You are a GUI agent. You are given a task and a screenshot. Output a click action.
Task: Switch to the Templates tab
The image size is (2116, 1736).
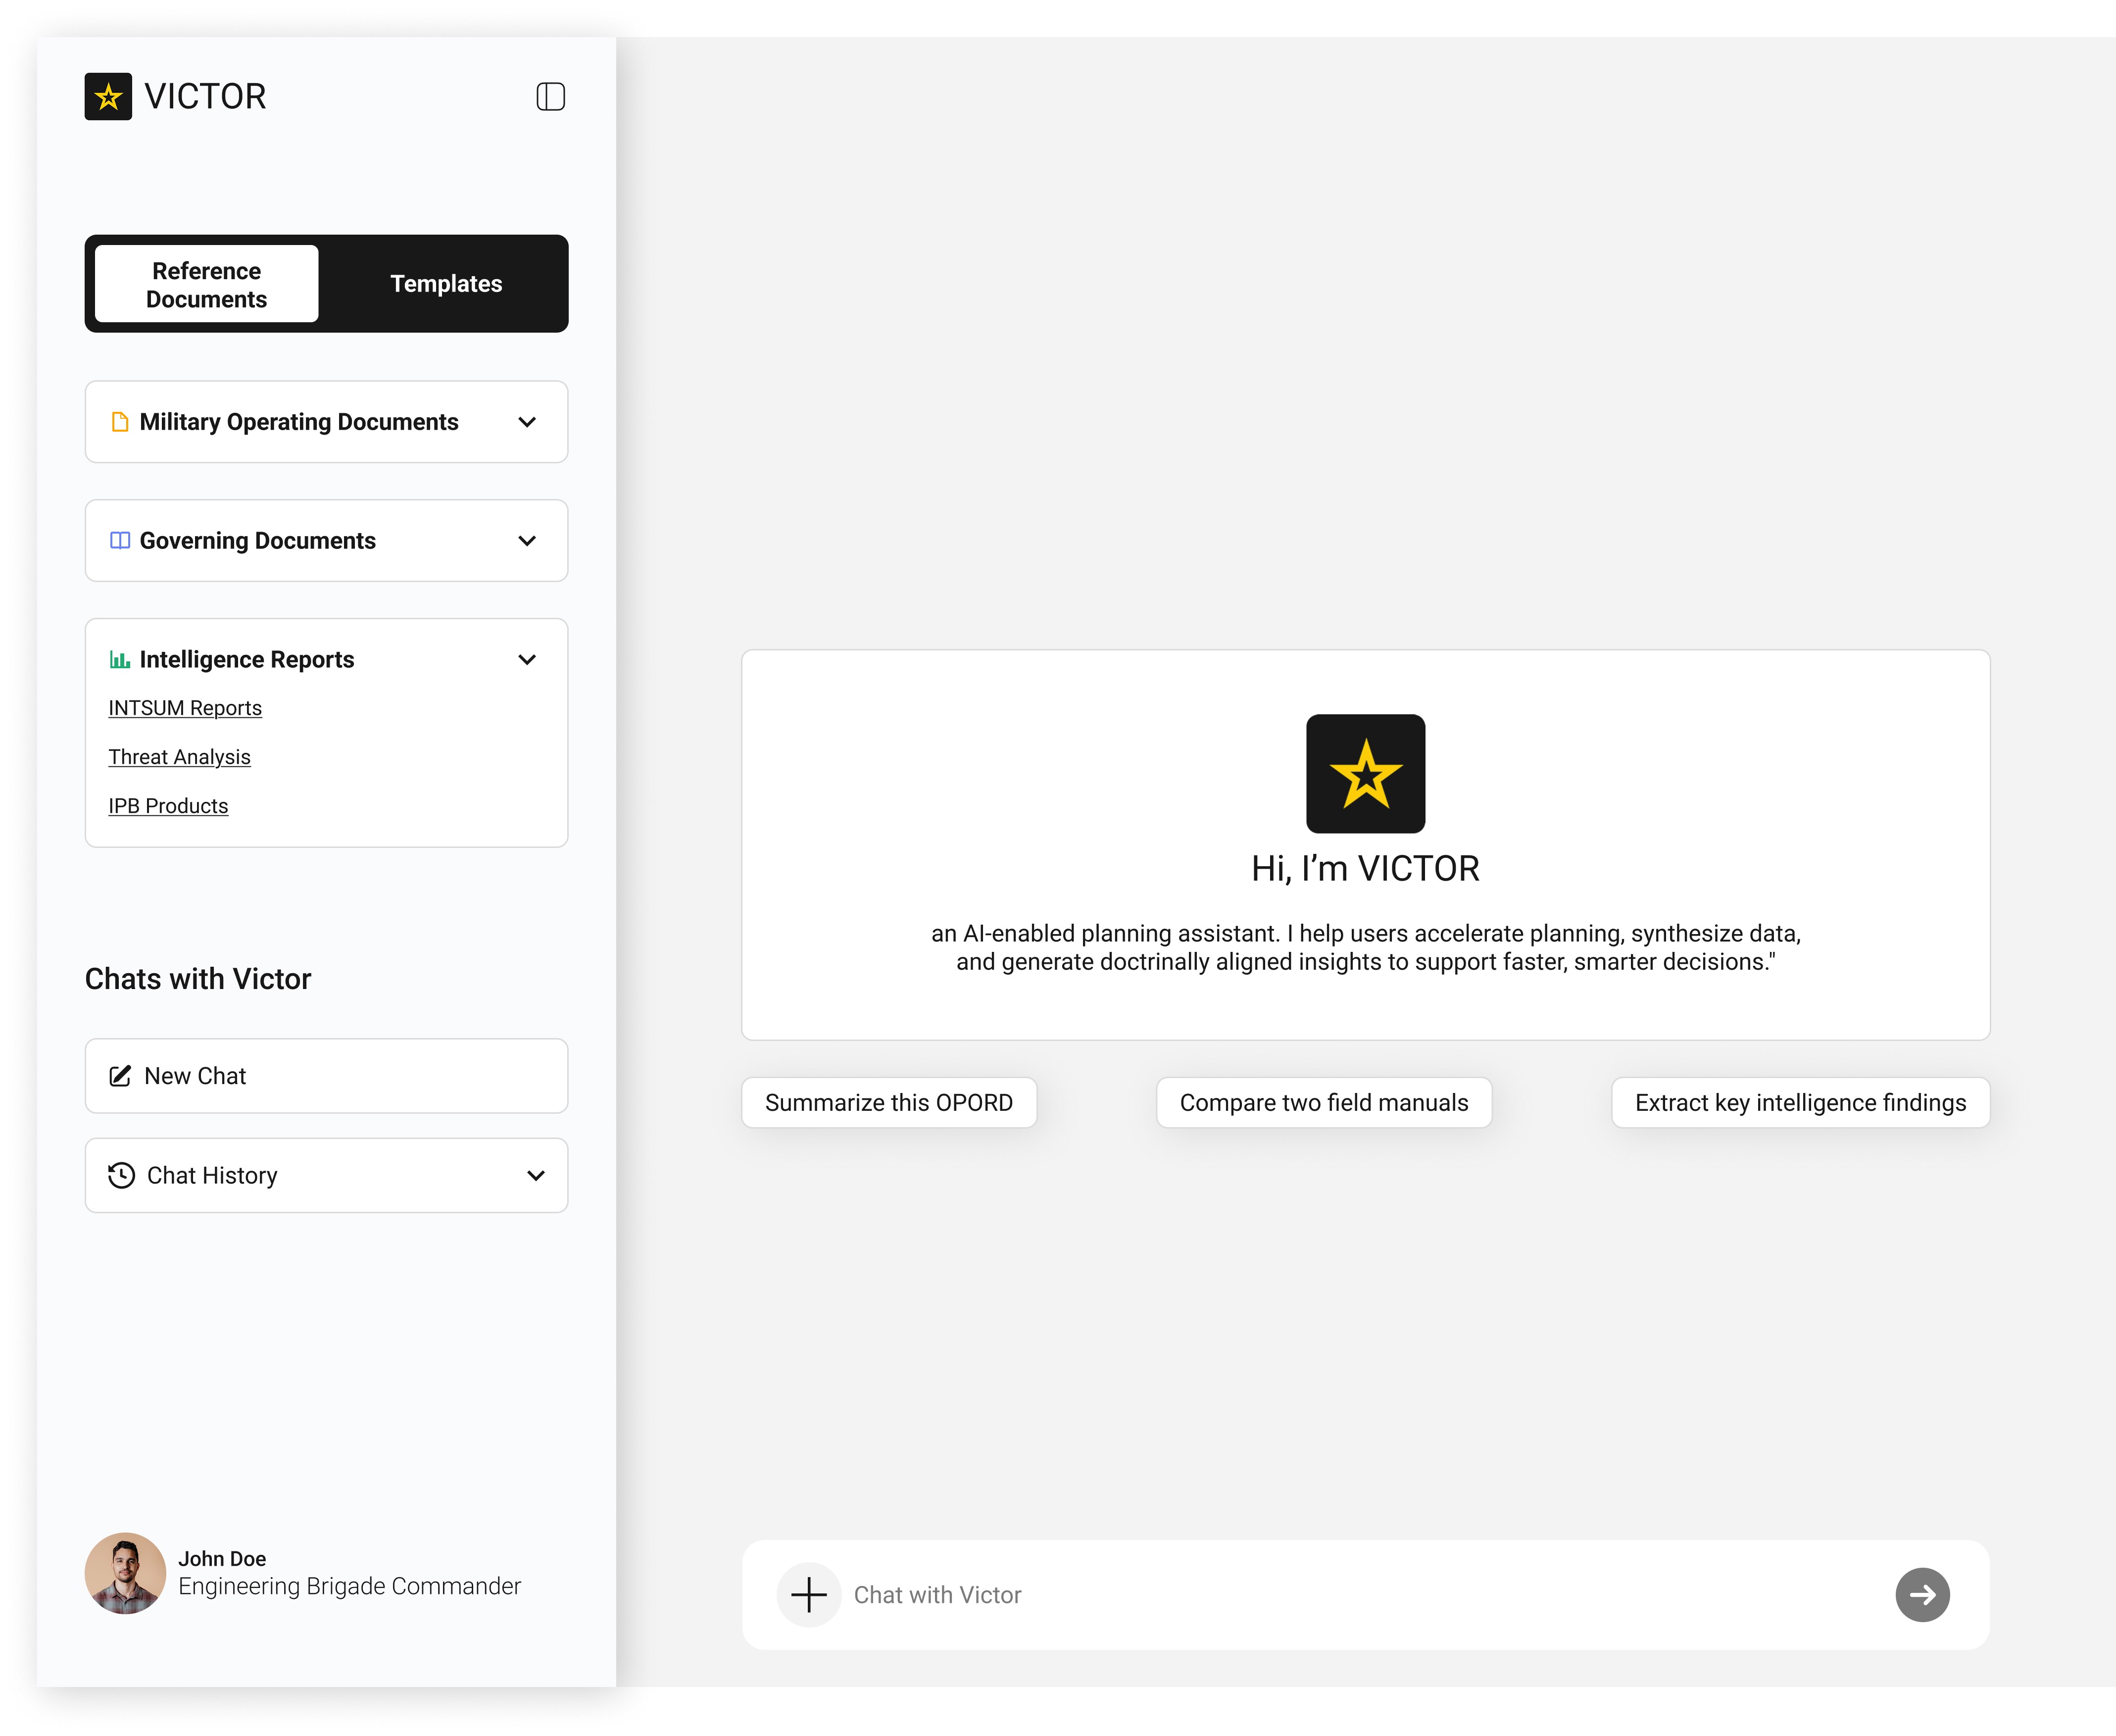click(x=446, y=284)
